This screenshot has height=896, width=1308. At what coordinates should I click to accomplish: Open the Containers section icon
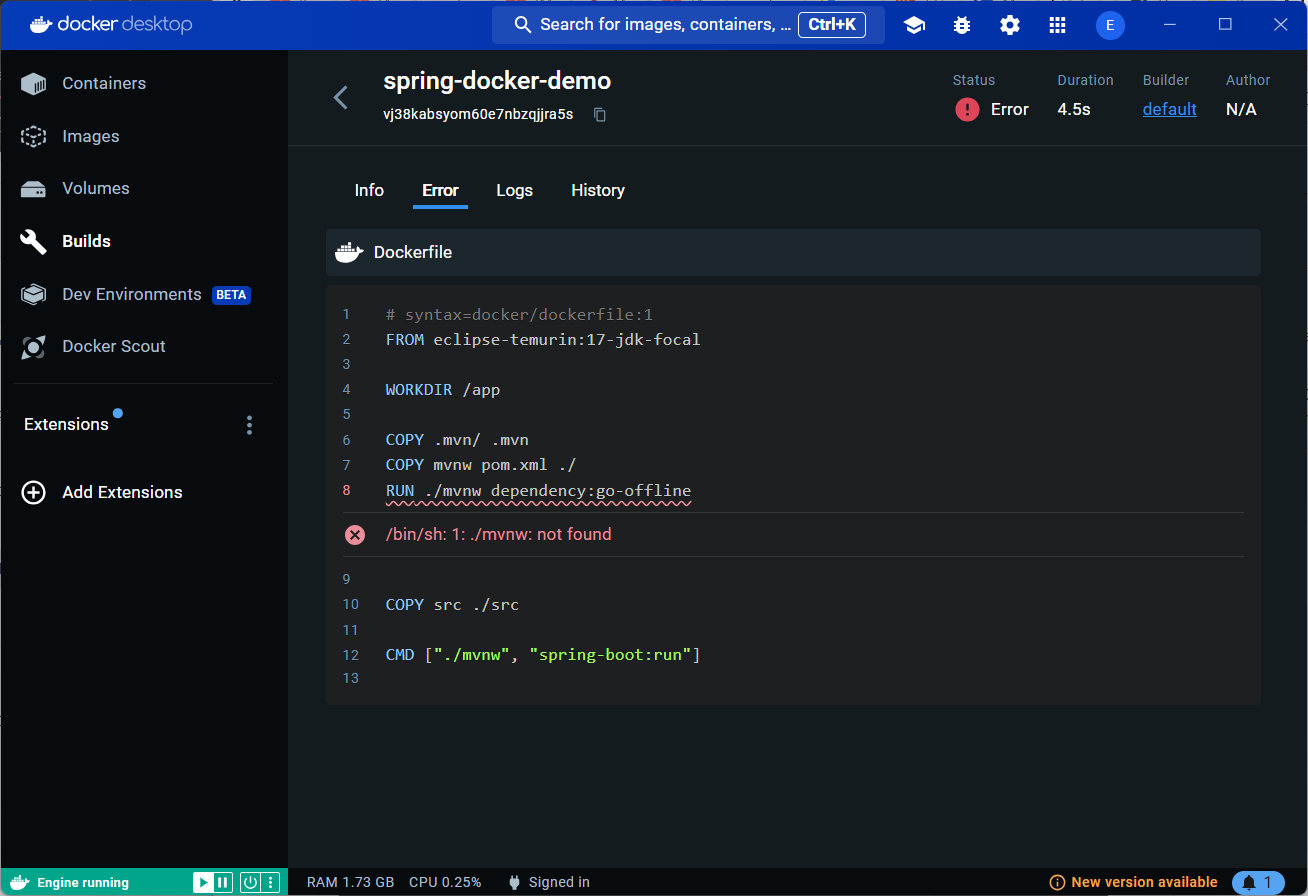[34, 84]
